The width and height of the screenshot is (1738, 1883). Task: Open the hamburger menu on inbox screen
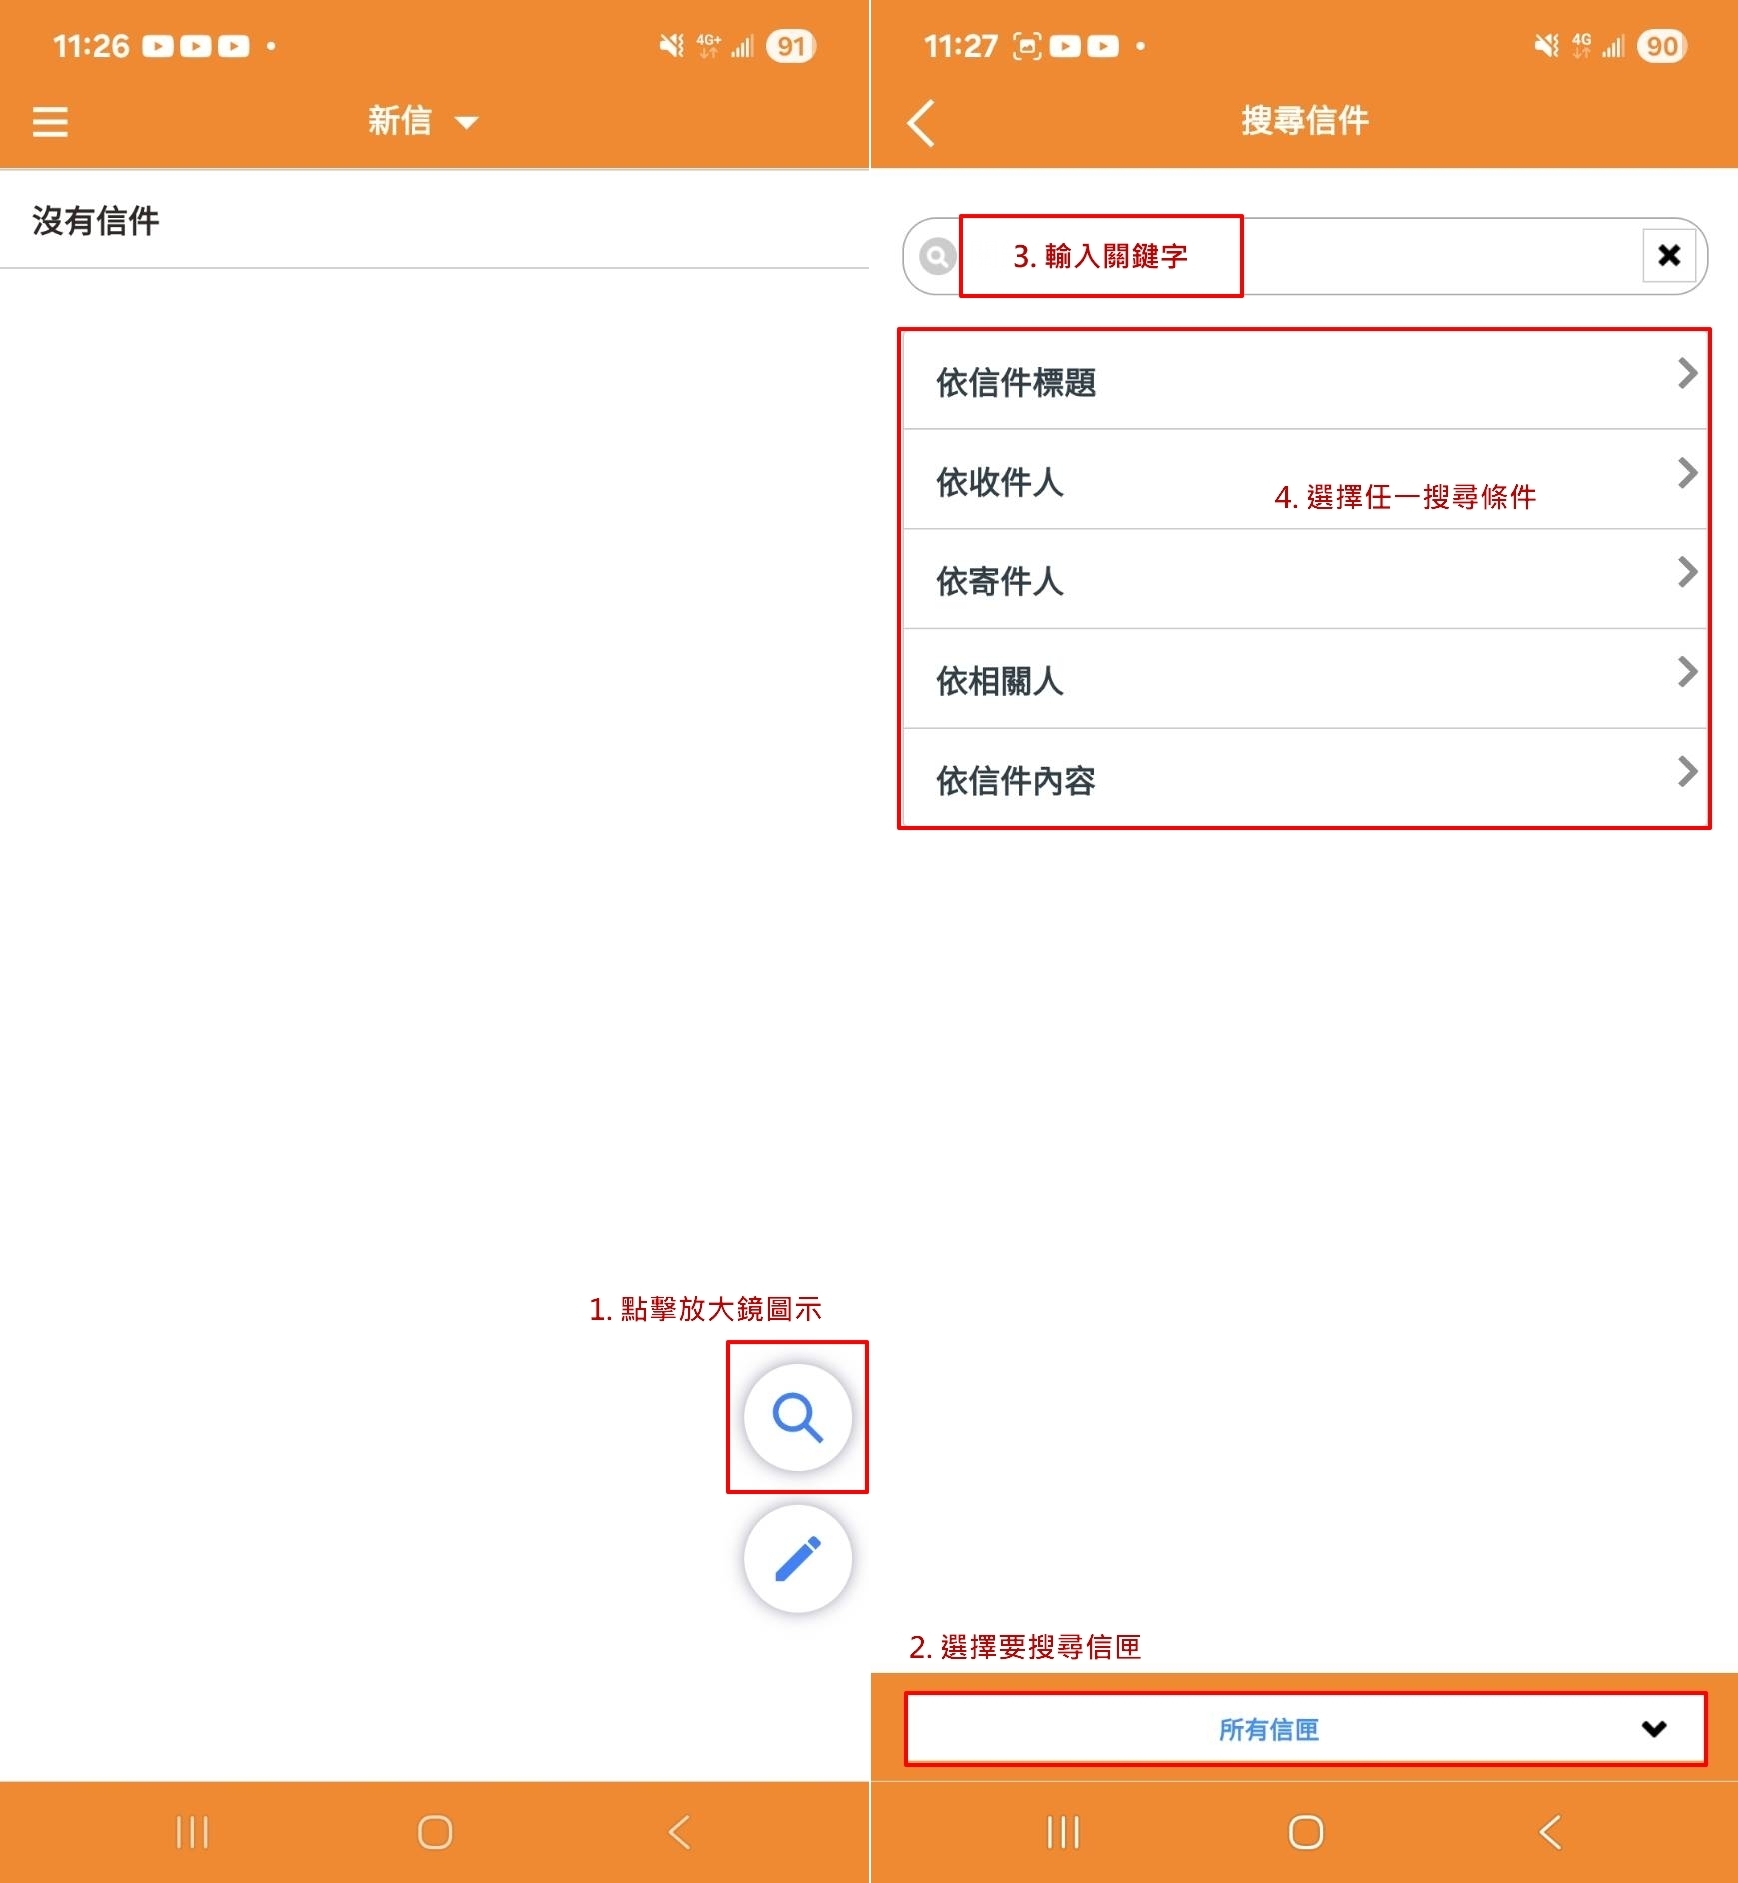tap(50, 122)
